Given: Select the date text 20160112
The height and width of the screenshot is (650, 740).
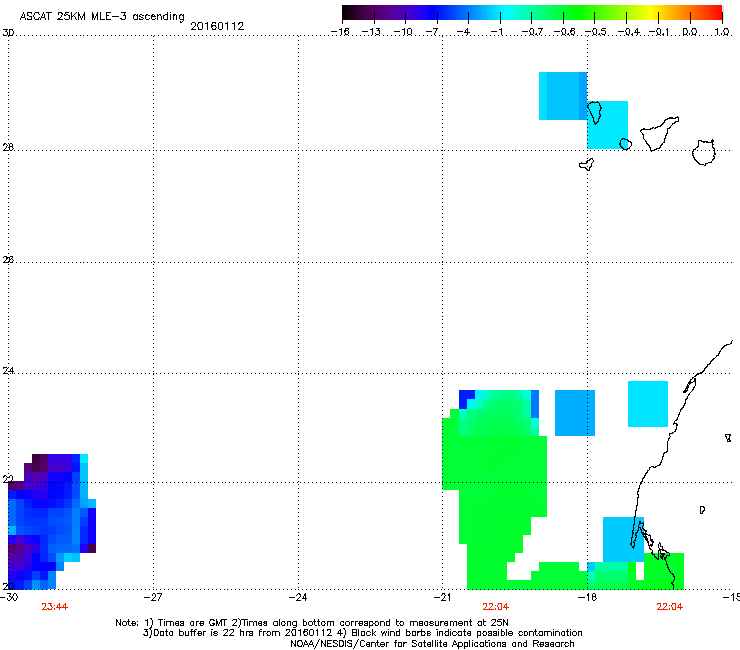Looking at the screenshot, I should coord(217,26).
